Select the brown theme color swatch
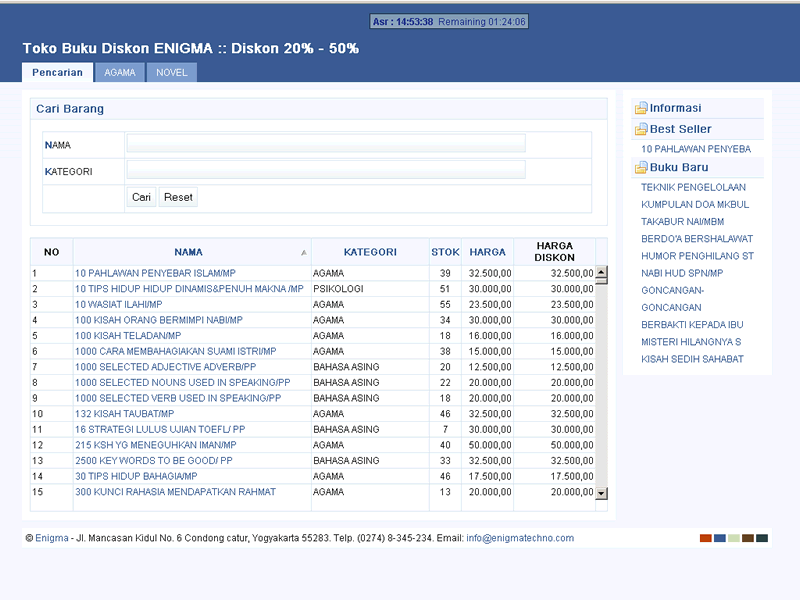Screen dimensions: 800x600 (748, 538)
